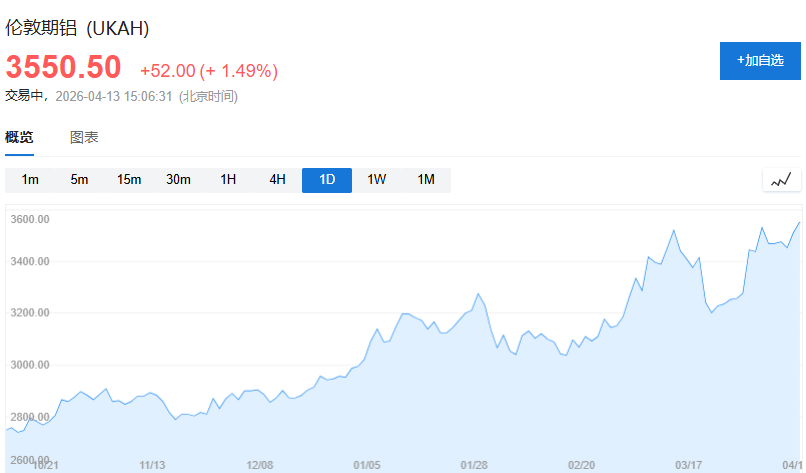This screenshot has height=473, width=806.
Task: Switch chart to 1H interval
Action: coord(228,180)
